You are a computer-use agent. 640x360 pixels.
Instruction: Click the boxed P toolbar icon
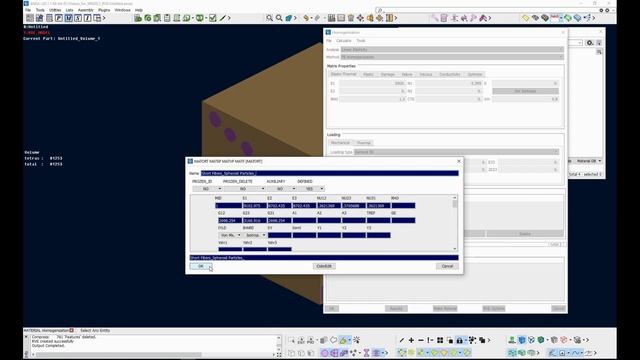pyautogui.click(x=59, y=18)
